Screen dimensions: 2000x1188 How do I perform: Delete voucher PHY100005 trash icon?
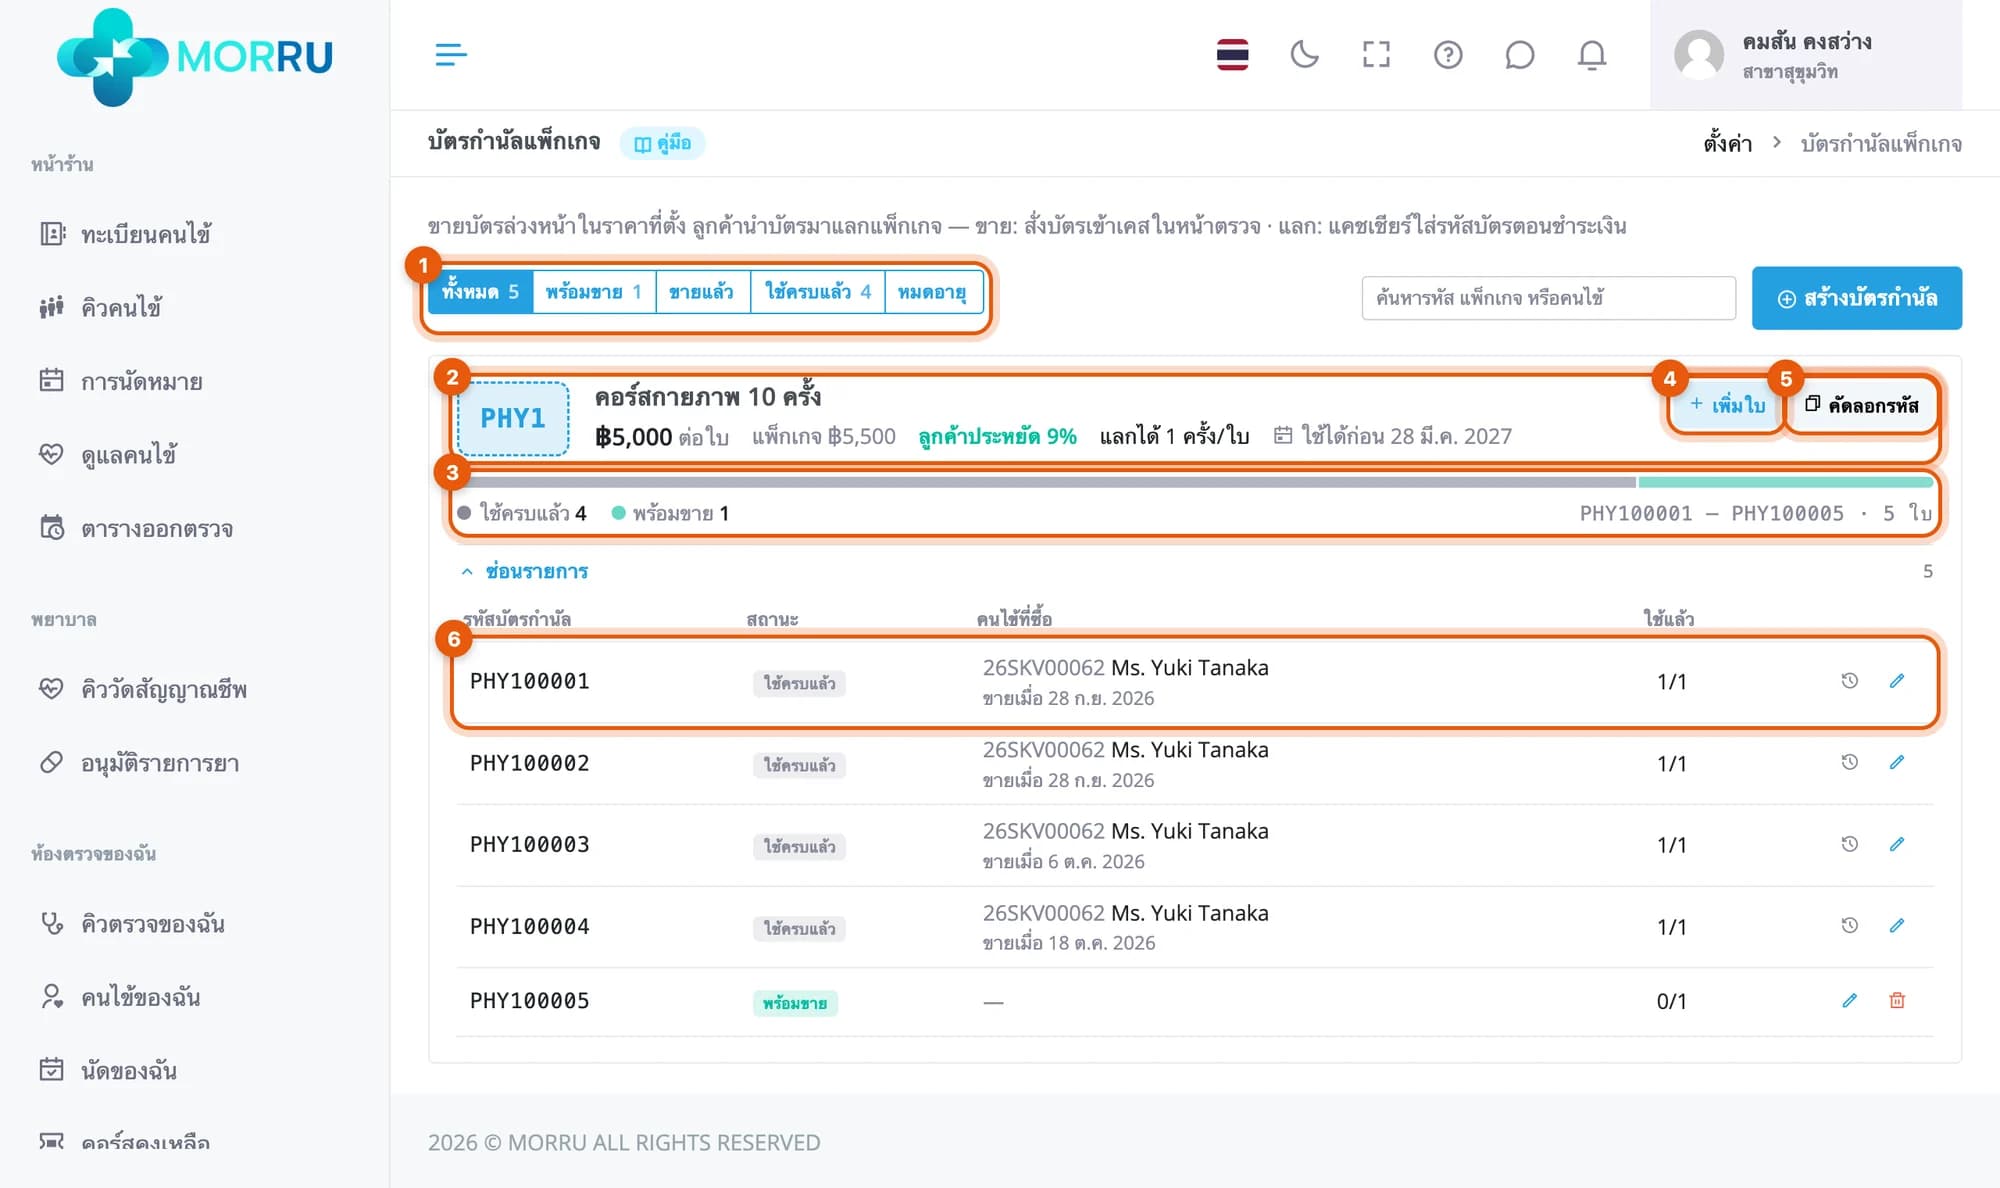(x=1897, y=1000)
